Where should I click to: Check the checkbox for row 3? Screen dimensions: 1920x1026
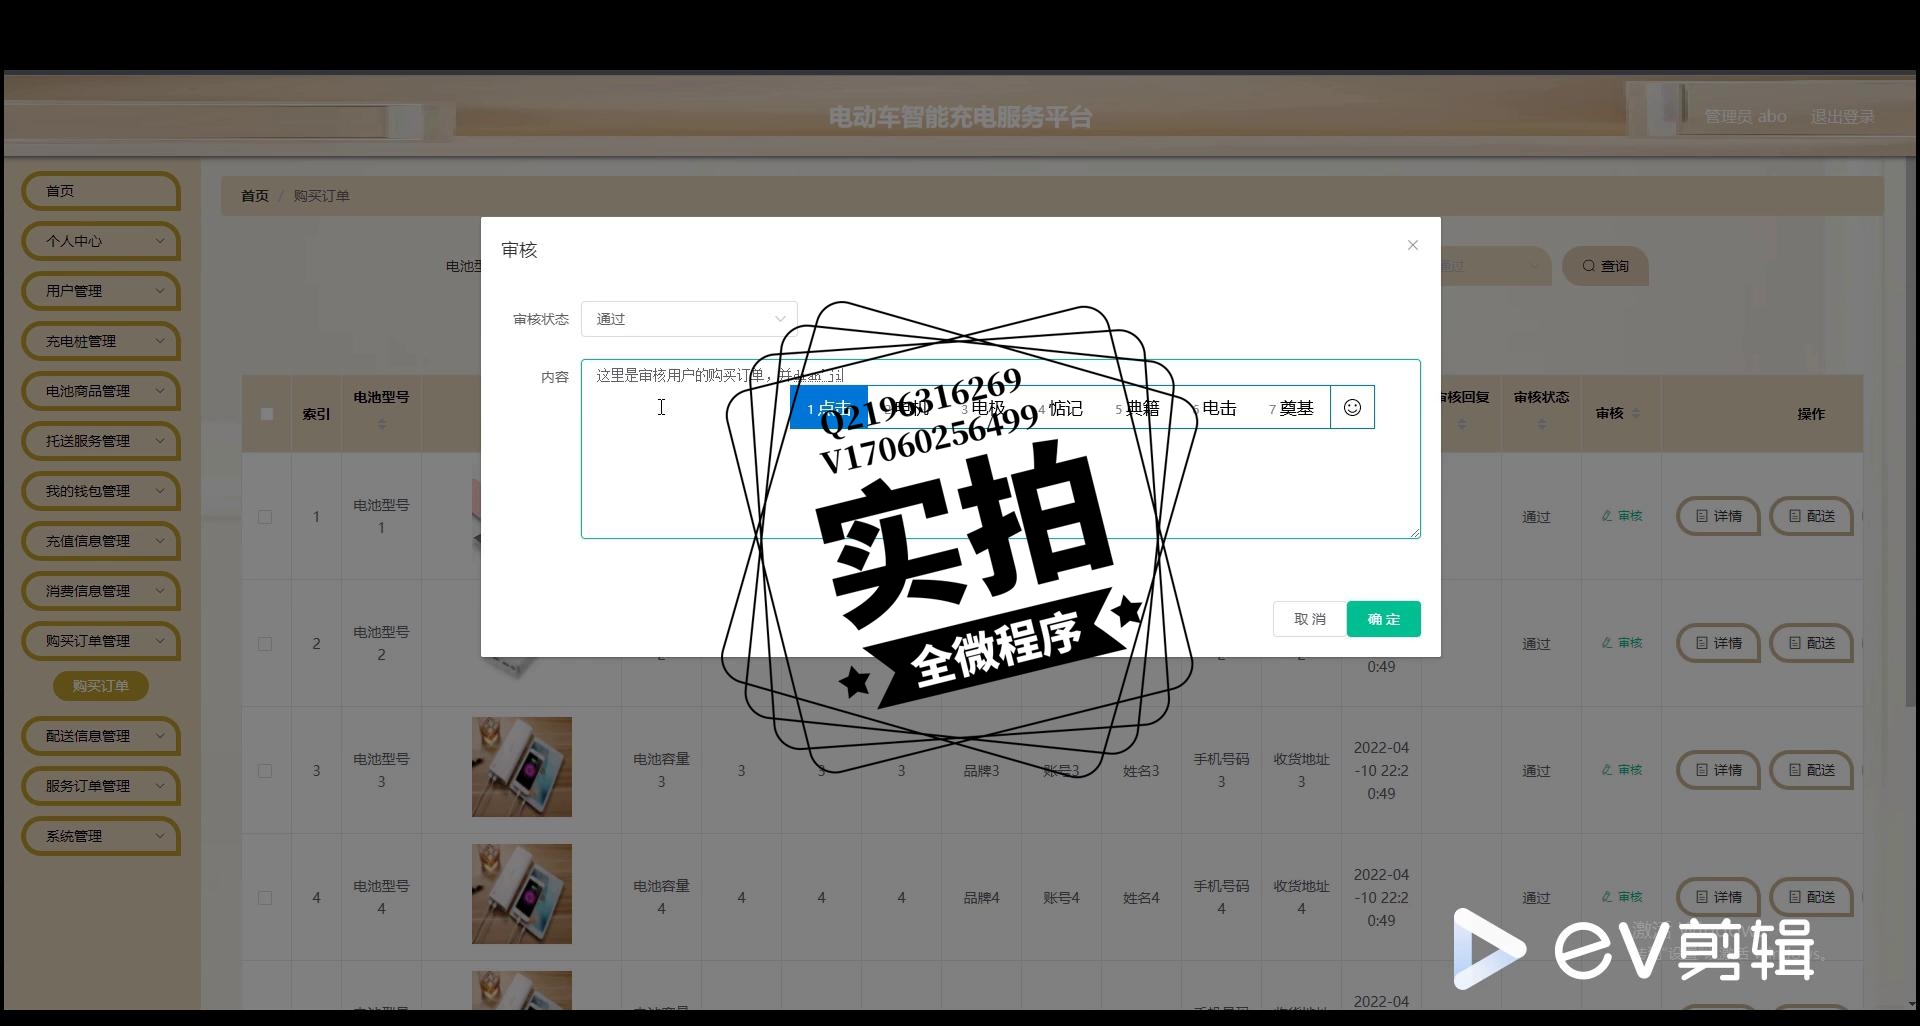[265, 771]
